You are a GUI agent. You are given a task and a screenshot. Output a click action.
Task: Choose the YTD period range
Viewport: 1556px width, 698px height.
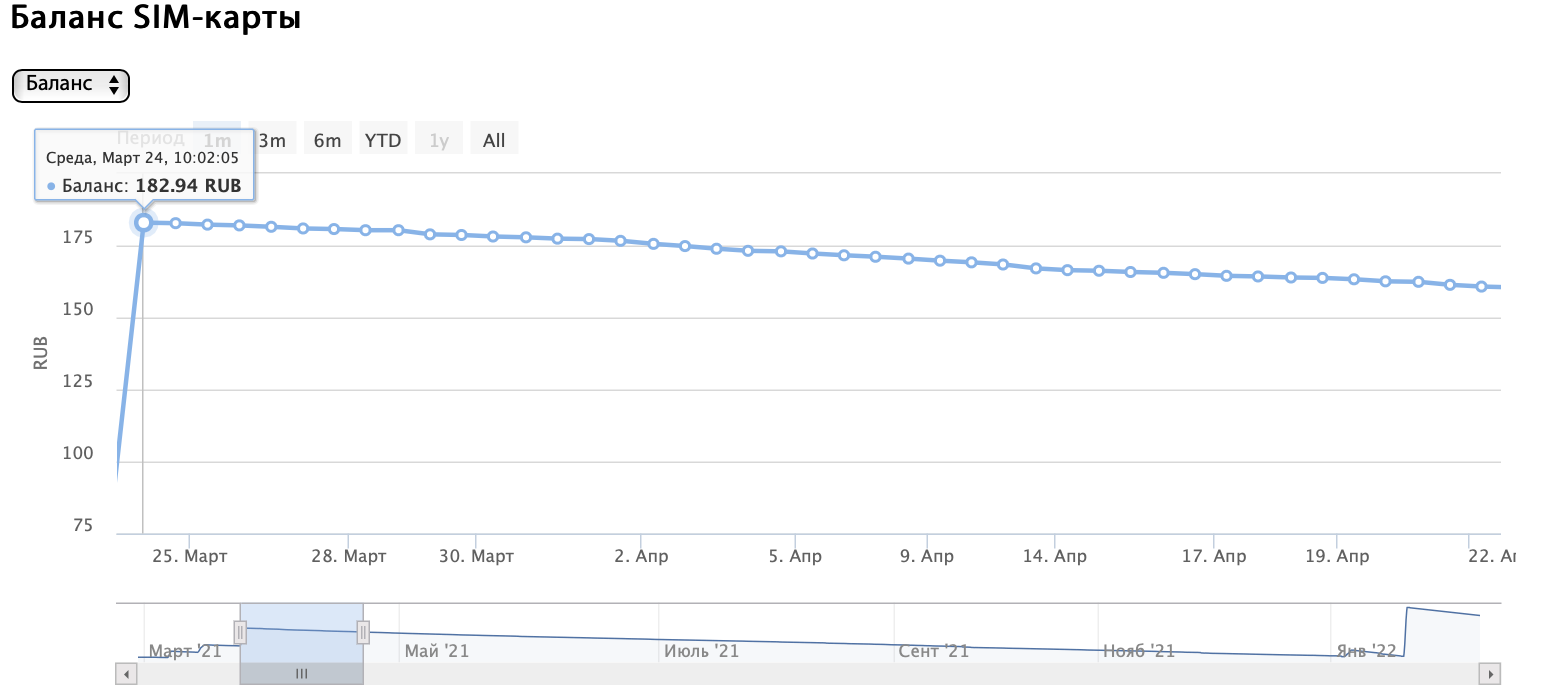click(383, 140)
